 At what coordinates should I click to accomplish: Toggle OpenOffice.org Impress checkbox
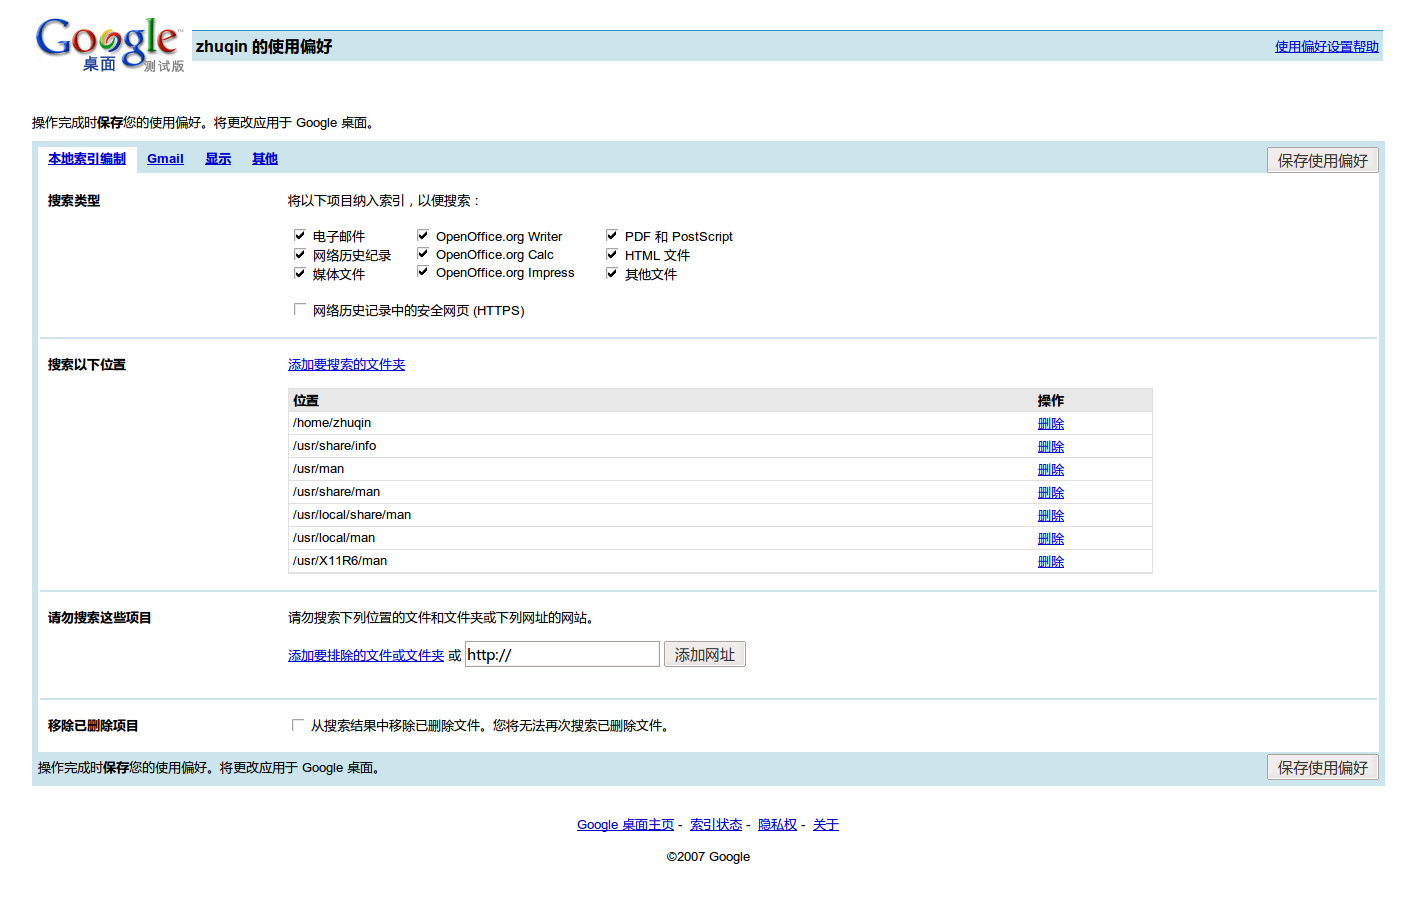pos(423,272)
